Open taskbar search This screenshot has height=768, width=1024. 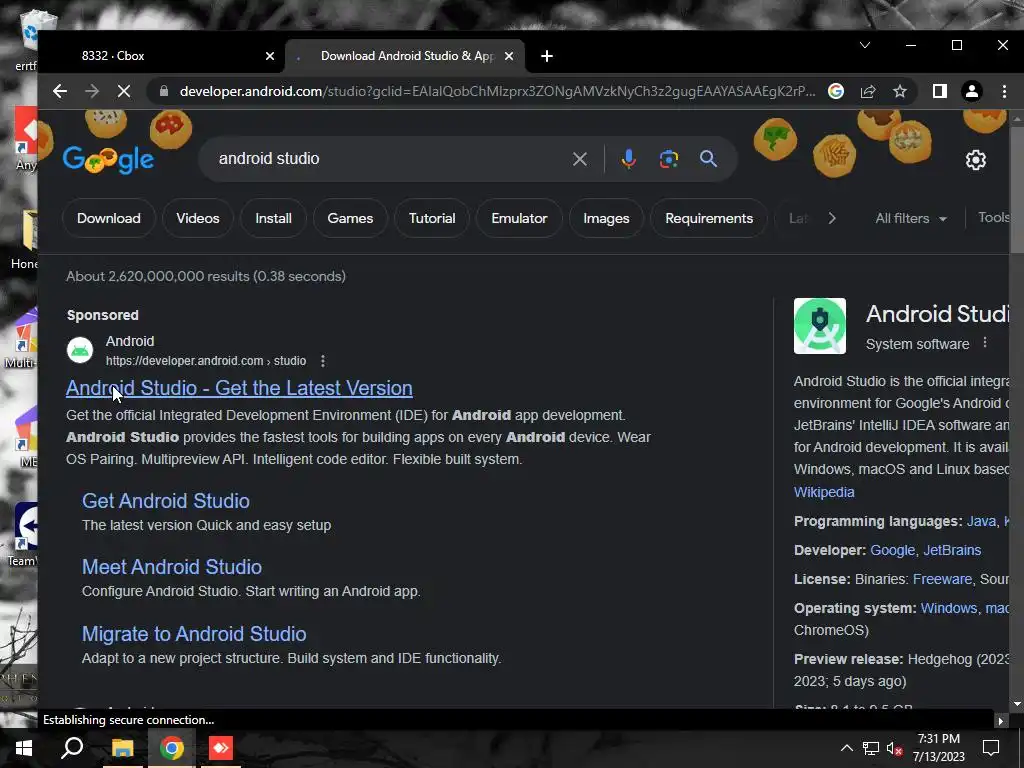(72, 748)
